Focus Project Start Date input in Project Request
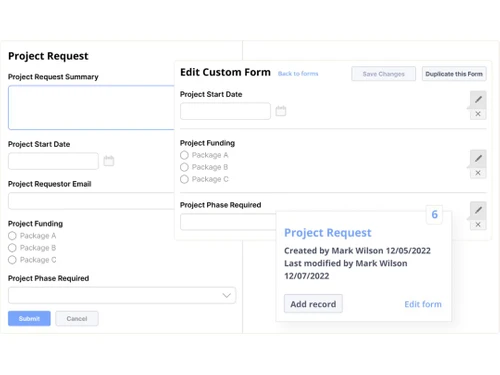The width and height of the screenshot is (500, 375). [53, 161]
